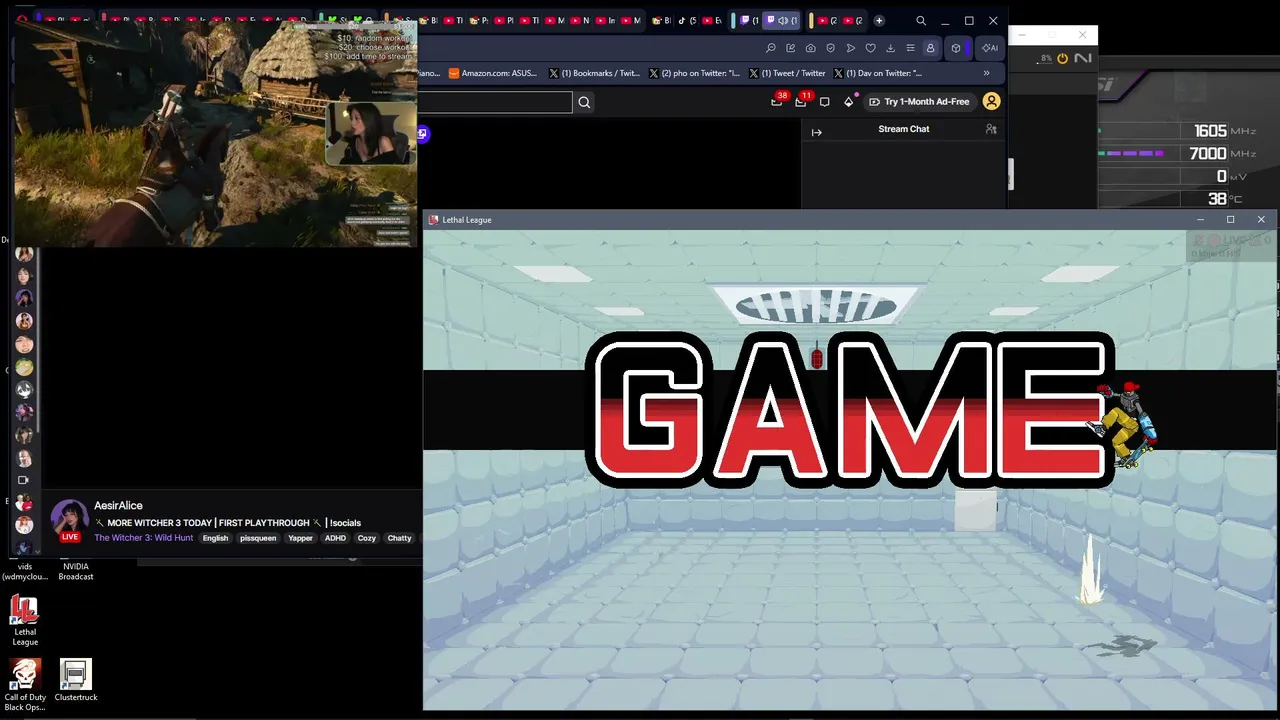Click the Chatty stream tag
The height and width of the screenshot is (720, 1280).
399,538
